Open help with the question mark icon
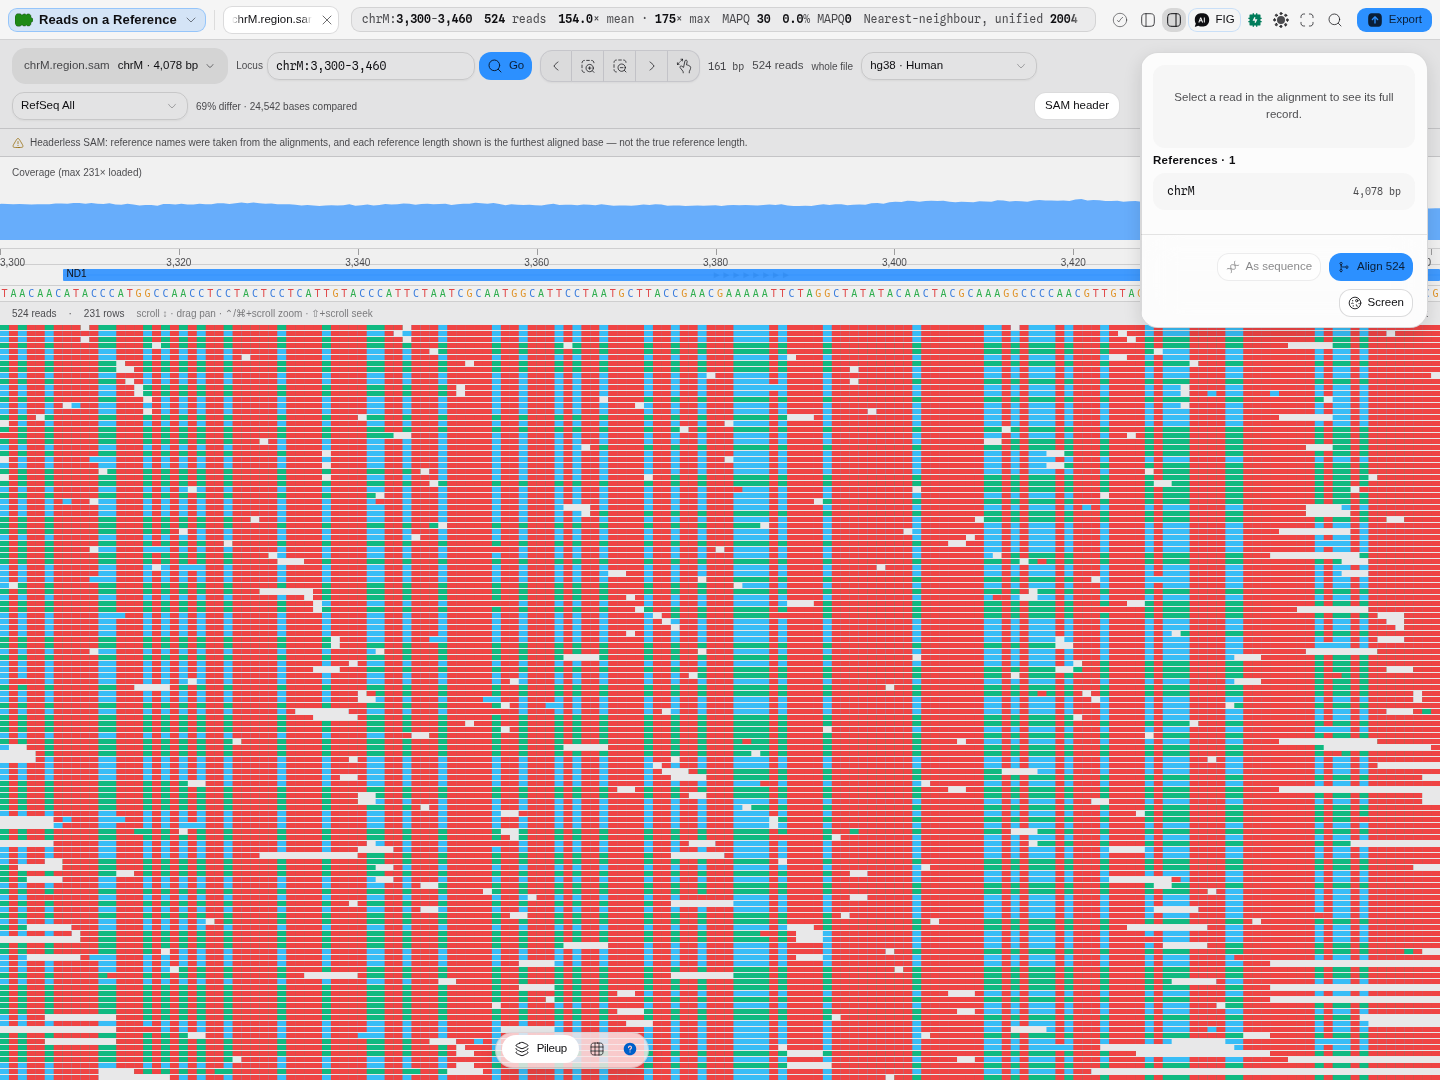The height and width of the screenshot is (1080, 1440). tap(630, 1049)
